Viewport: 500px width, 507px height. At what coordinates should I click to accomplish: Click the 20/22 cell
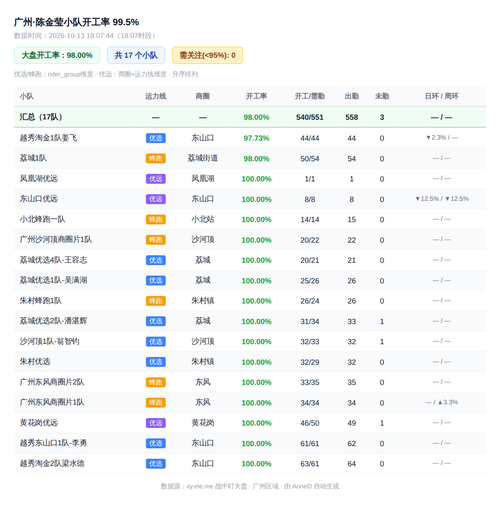click(310, 240)
